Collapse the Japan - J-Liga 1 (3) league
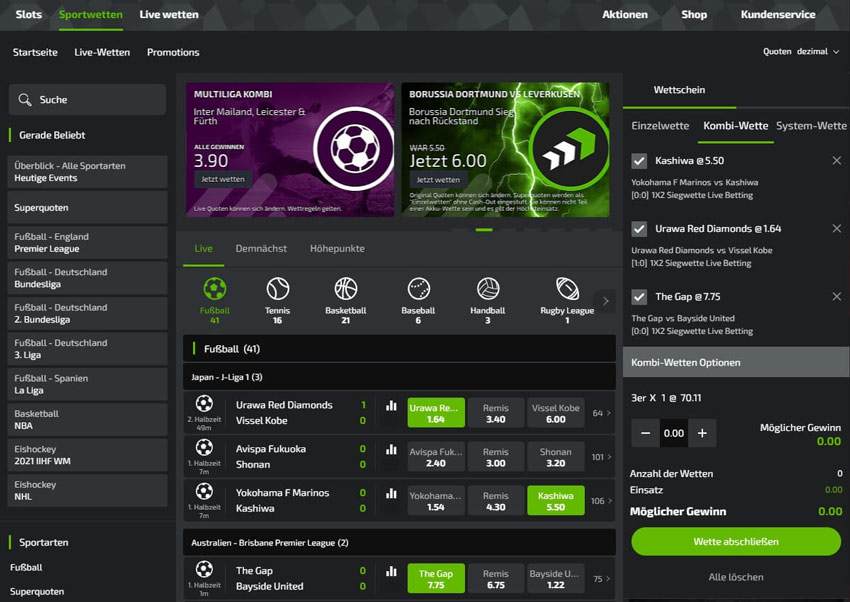 click(x=399, y=377)
